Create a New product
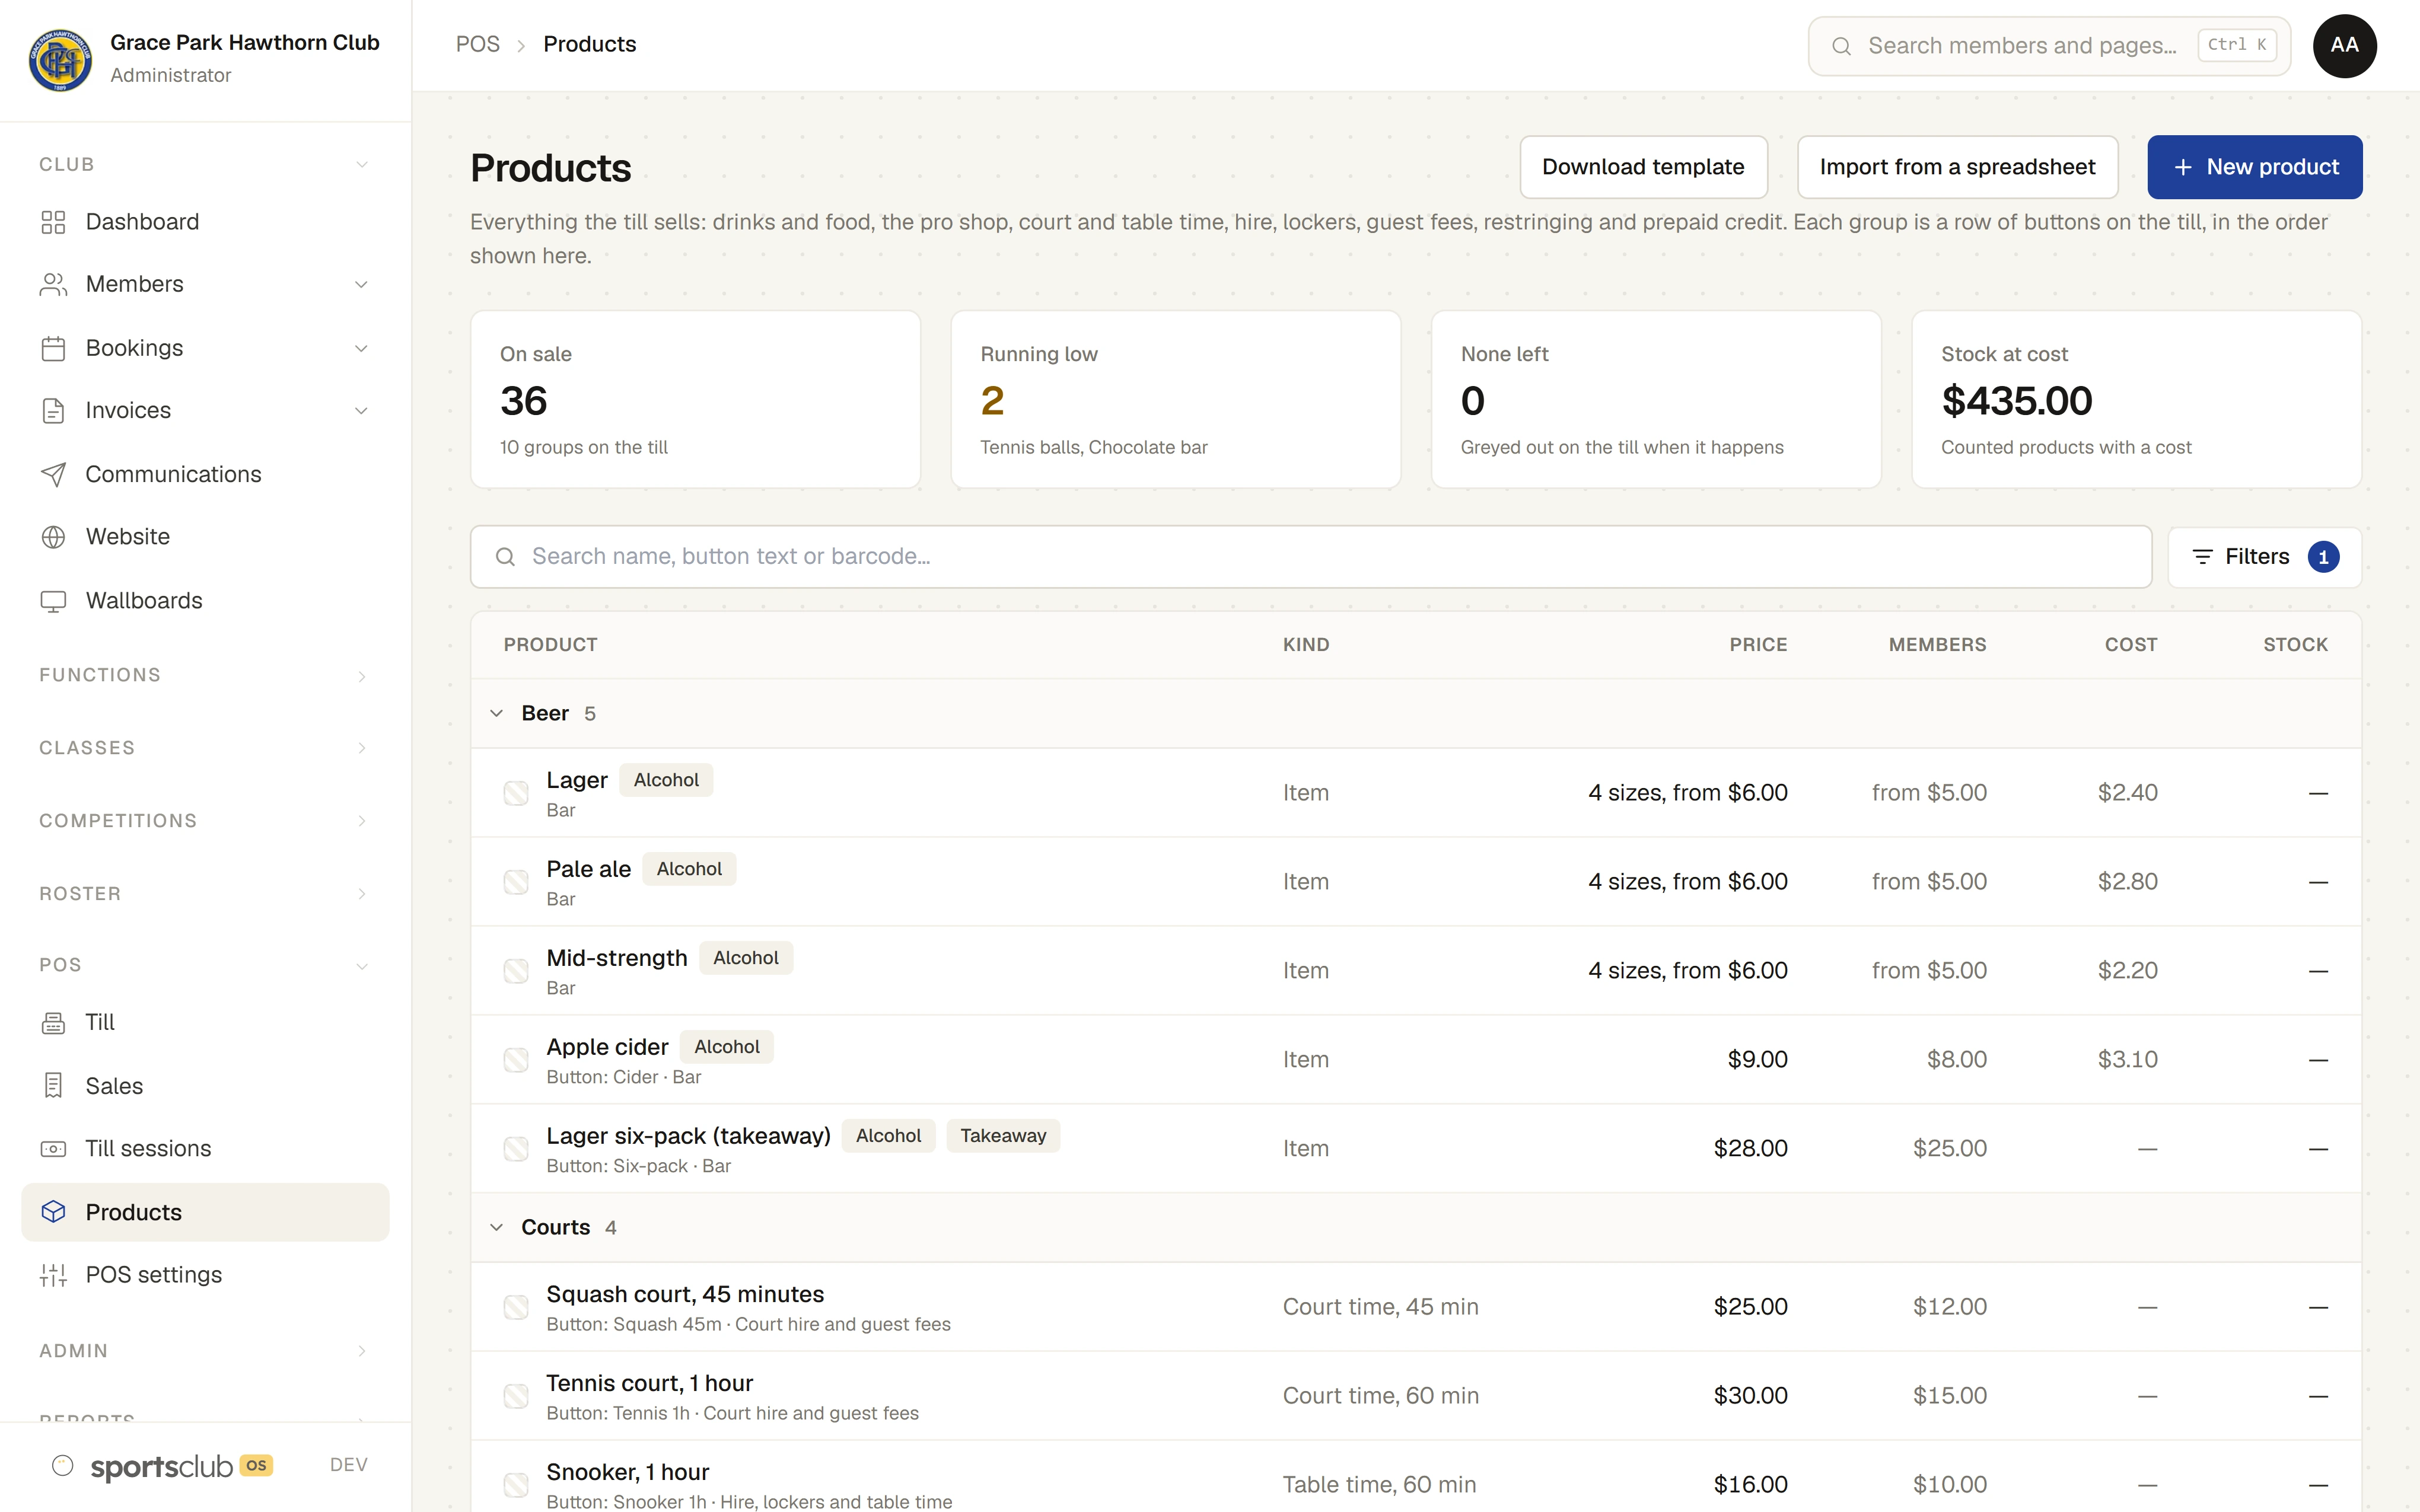The height and width of the screenshot is (1512, 2420). pyautogui.click(x=2254, y=167)
